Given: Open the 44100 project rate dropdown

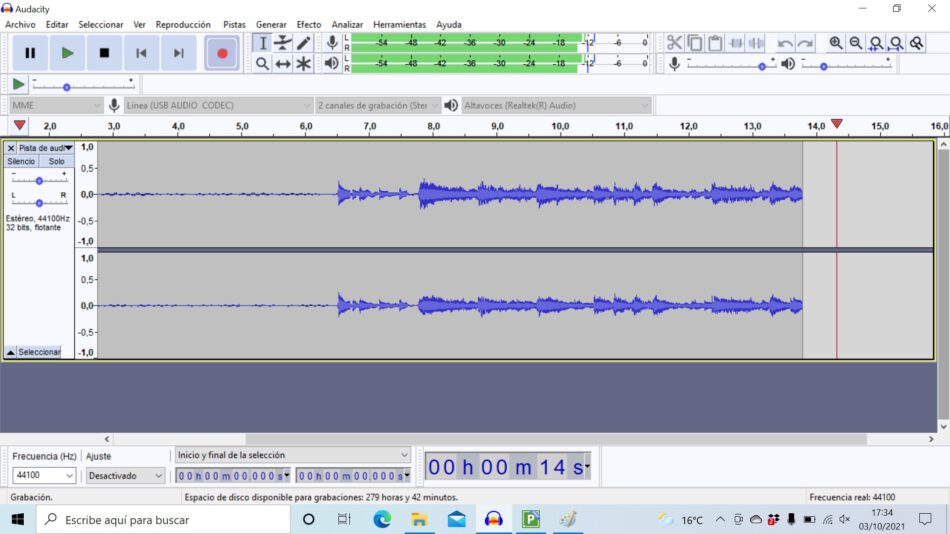Looking at the screenshot, I should click(x=44, y=475).
